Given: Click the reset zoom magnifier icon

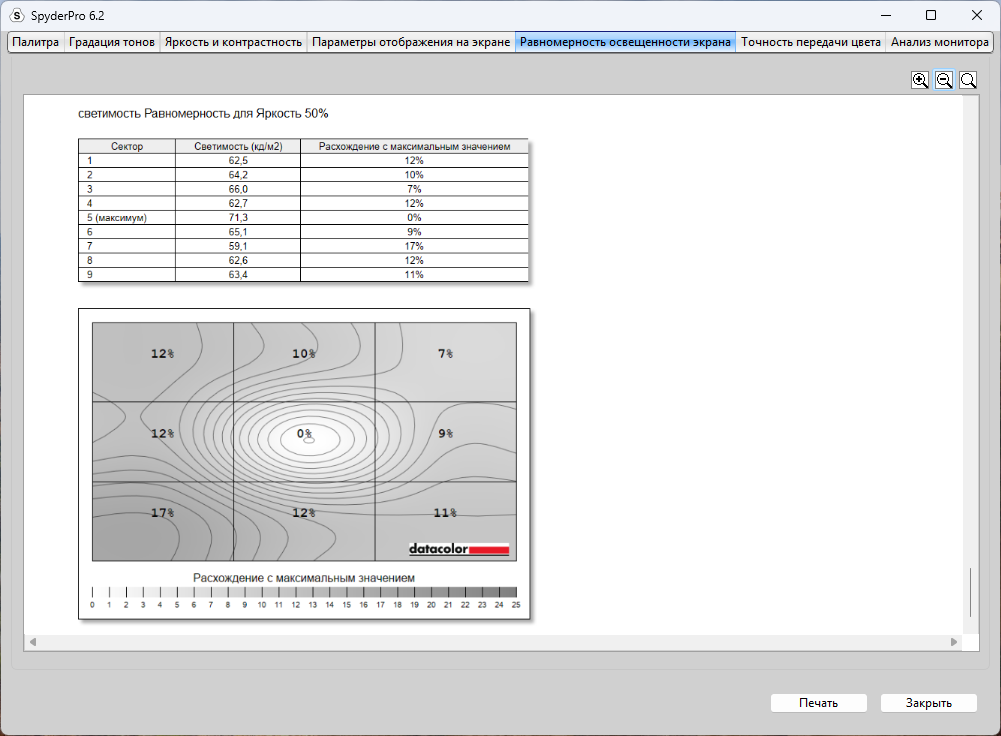Looking at the screenshot, I should point(968,80).
